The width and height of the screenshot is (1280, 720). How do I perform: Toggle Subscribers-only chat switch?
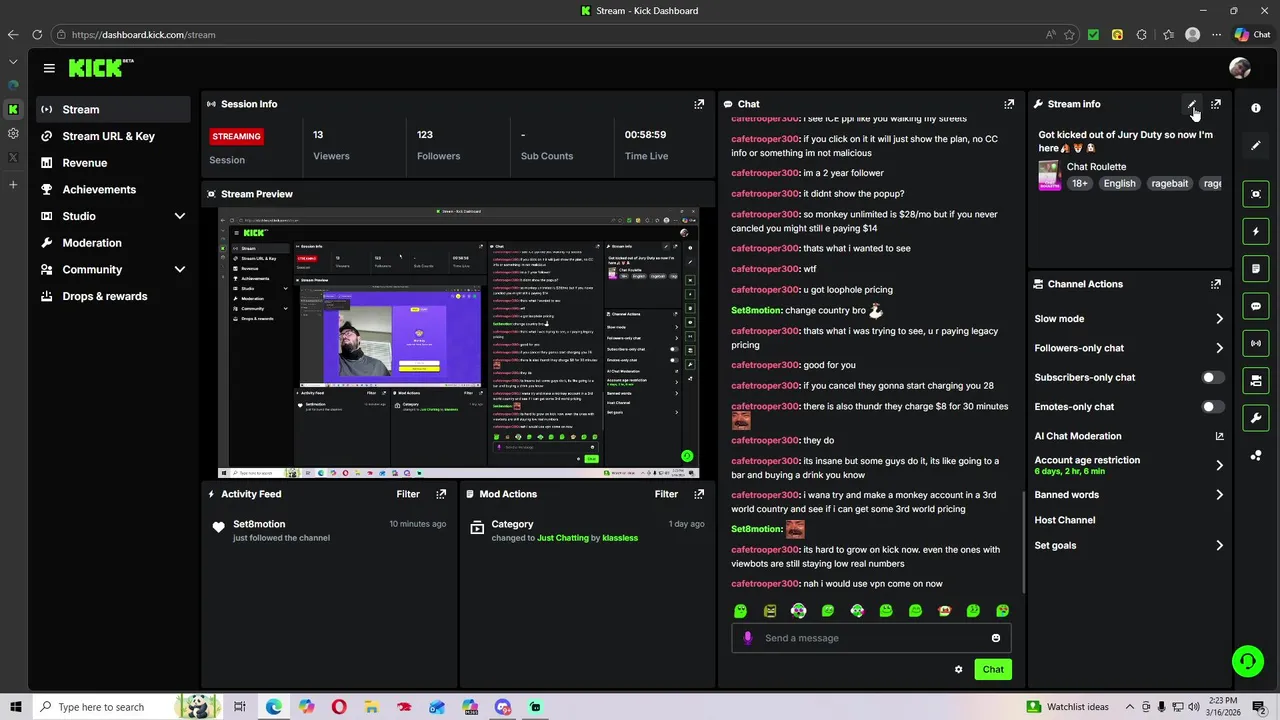(x=1212, y=378)
